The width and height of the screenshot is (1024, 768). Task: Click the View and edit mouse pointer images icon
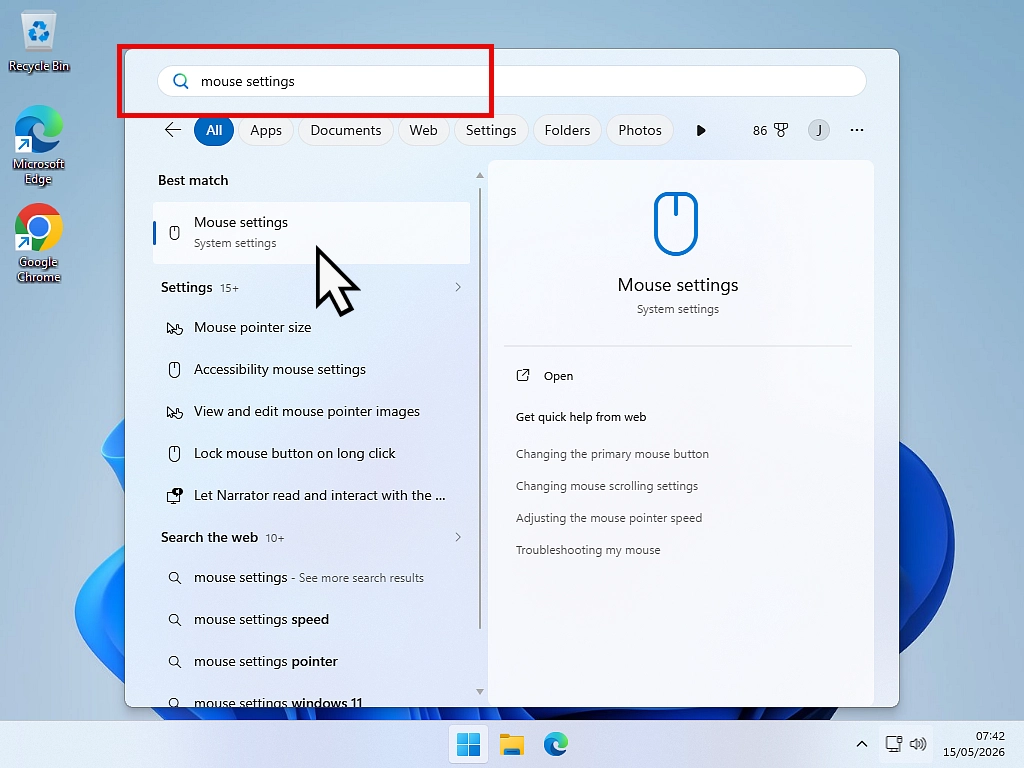click(x=174, y=412)
